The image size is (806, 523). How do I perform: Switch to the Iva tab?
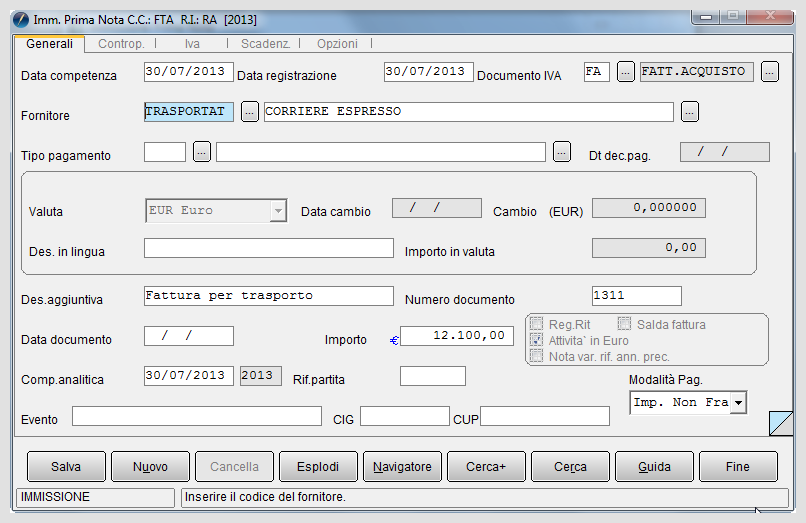192,44
